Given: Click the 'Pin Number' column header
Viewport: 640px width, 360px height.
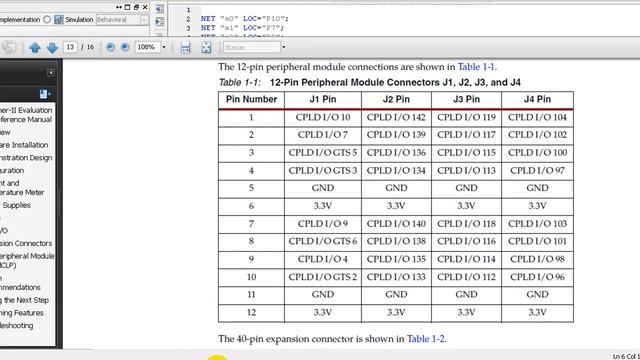Looking at the screenshot, I should tap(251, 99).
